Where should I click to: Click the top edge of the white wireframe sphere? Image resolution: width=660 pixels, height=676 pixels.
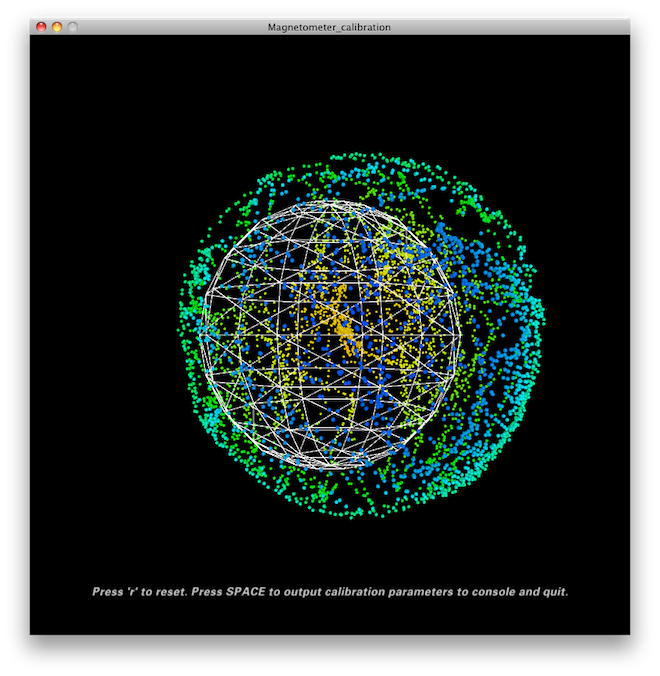pyautogui.click(x=331, y=202)
